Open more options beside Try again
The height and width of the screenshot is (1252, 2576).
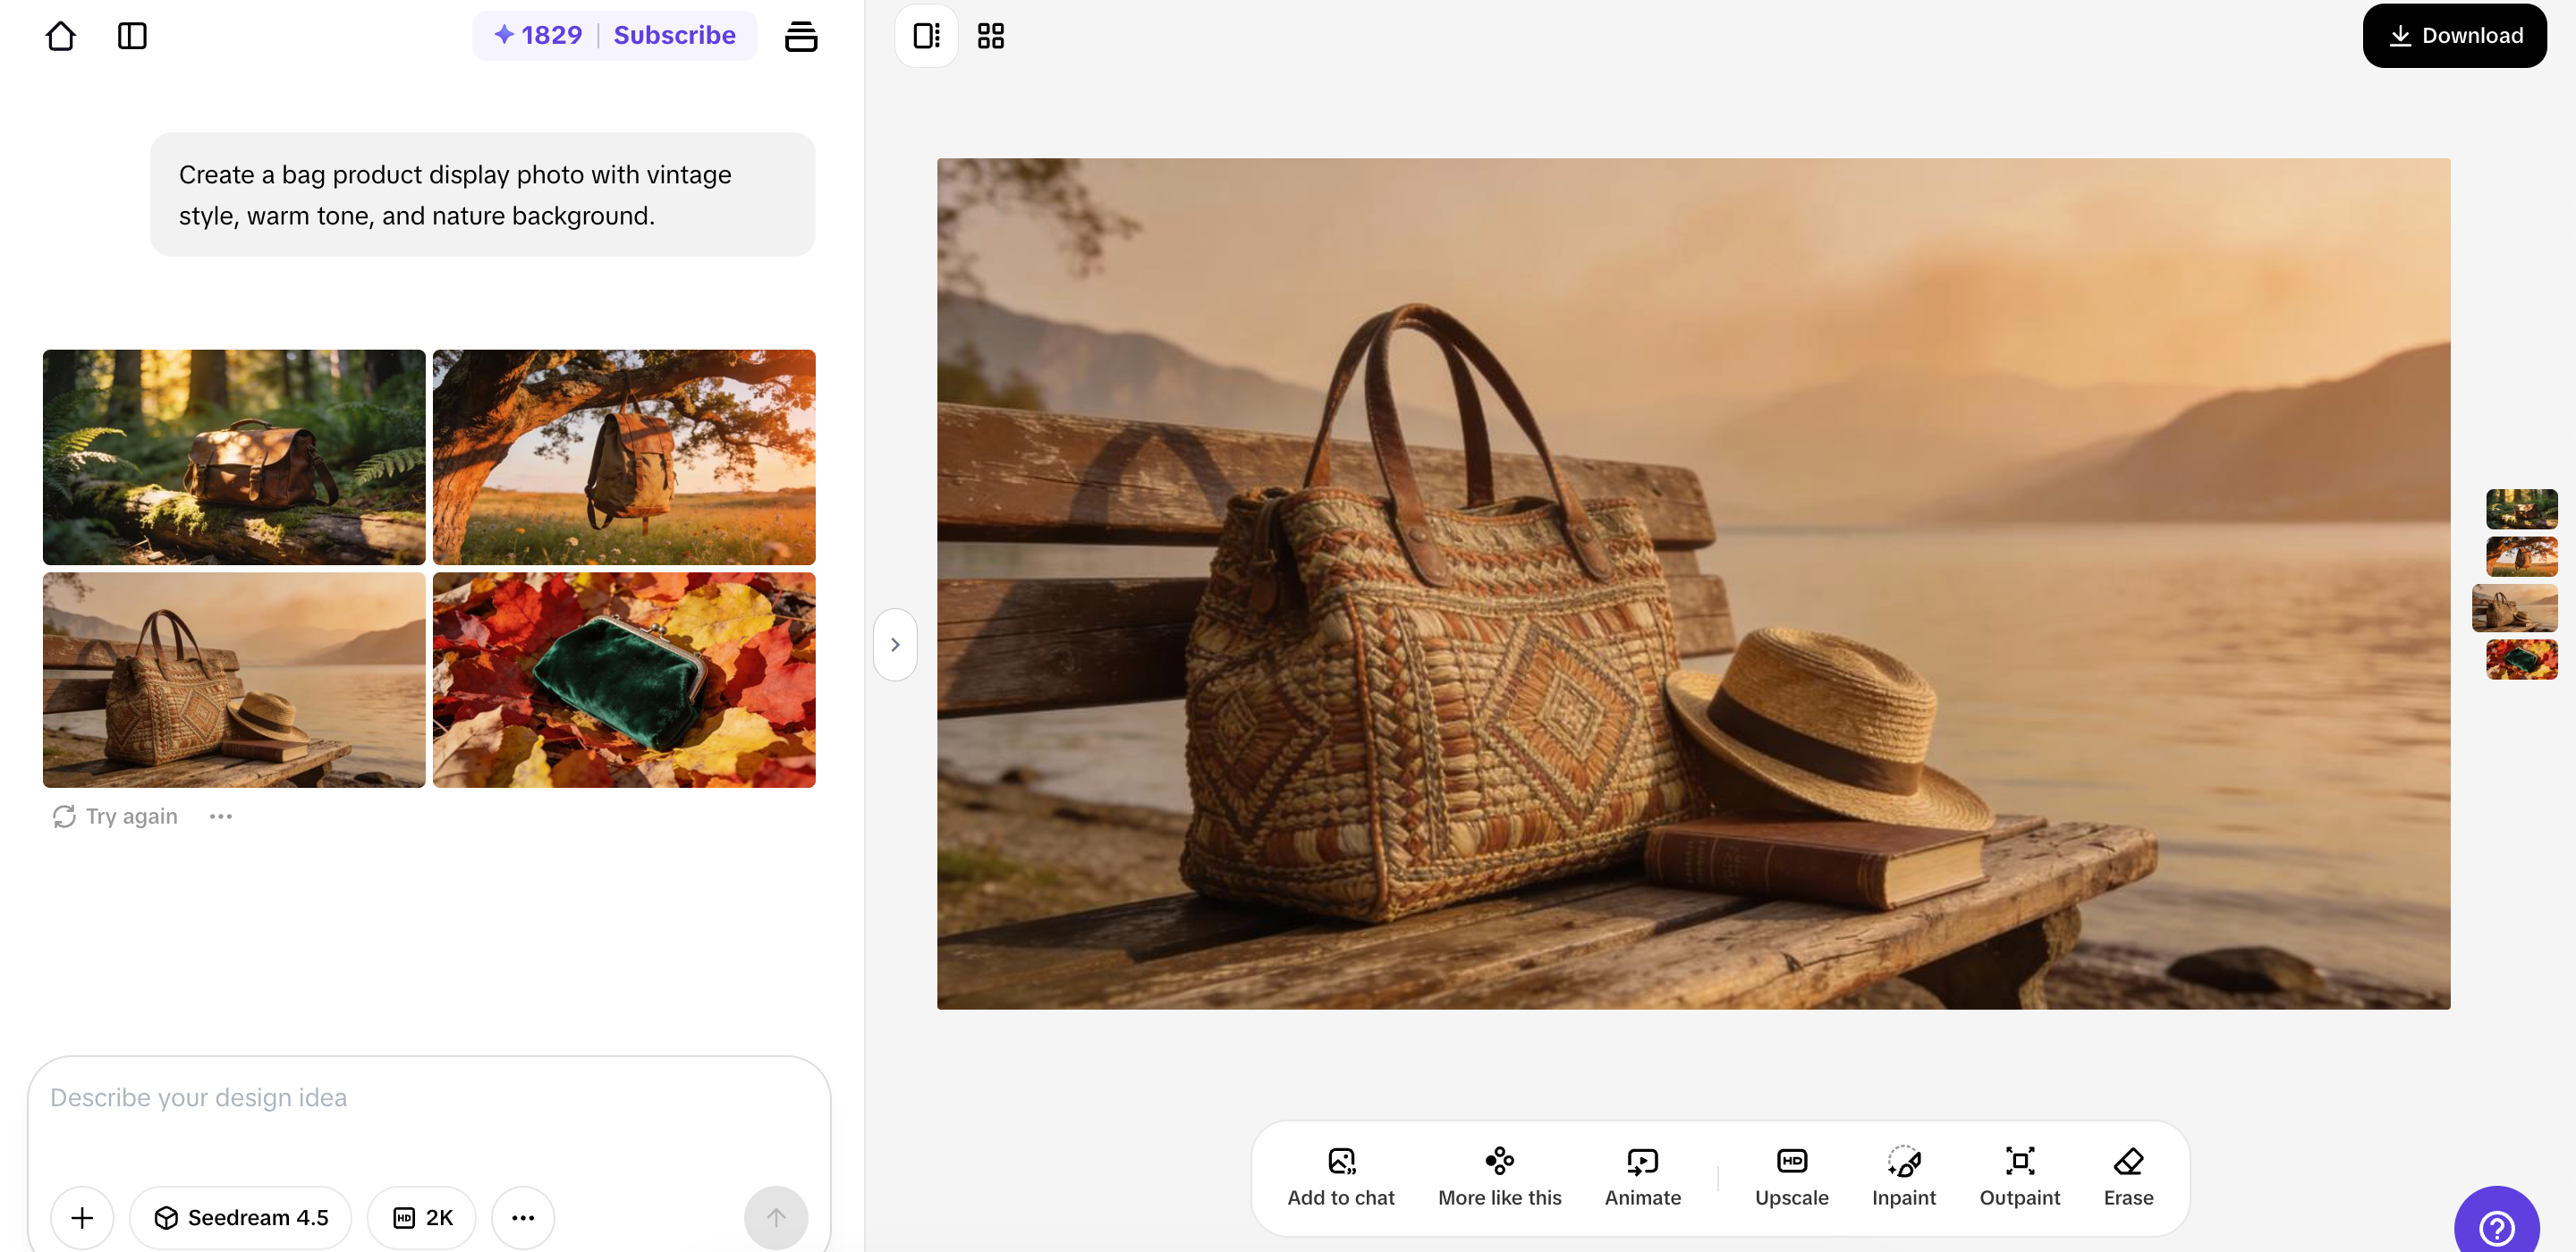pos(221,816)
